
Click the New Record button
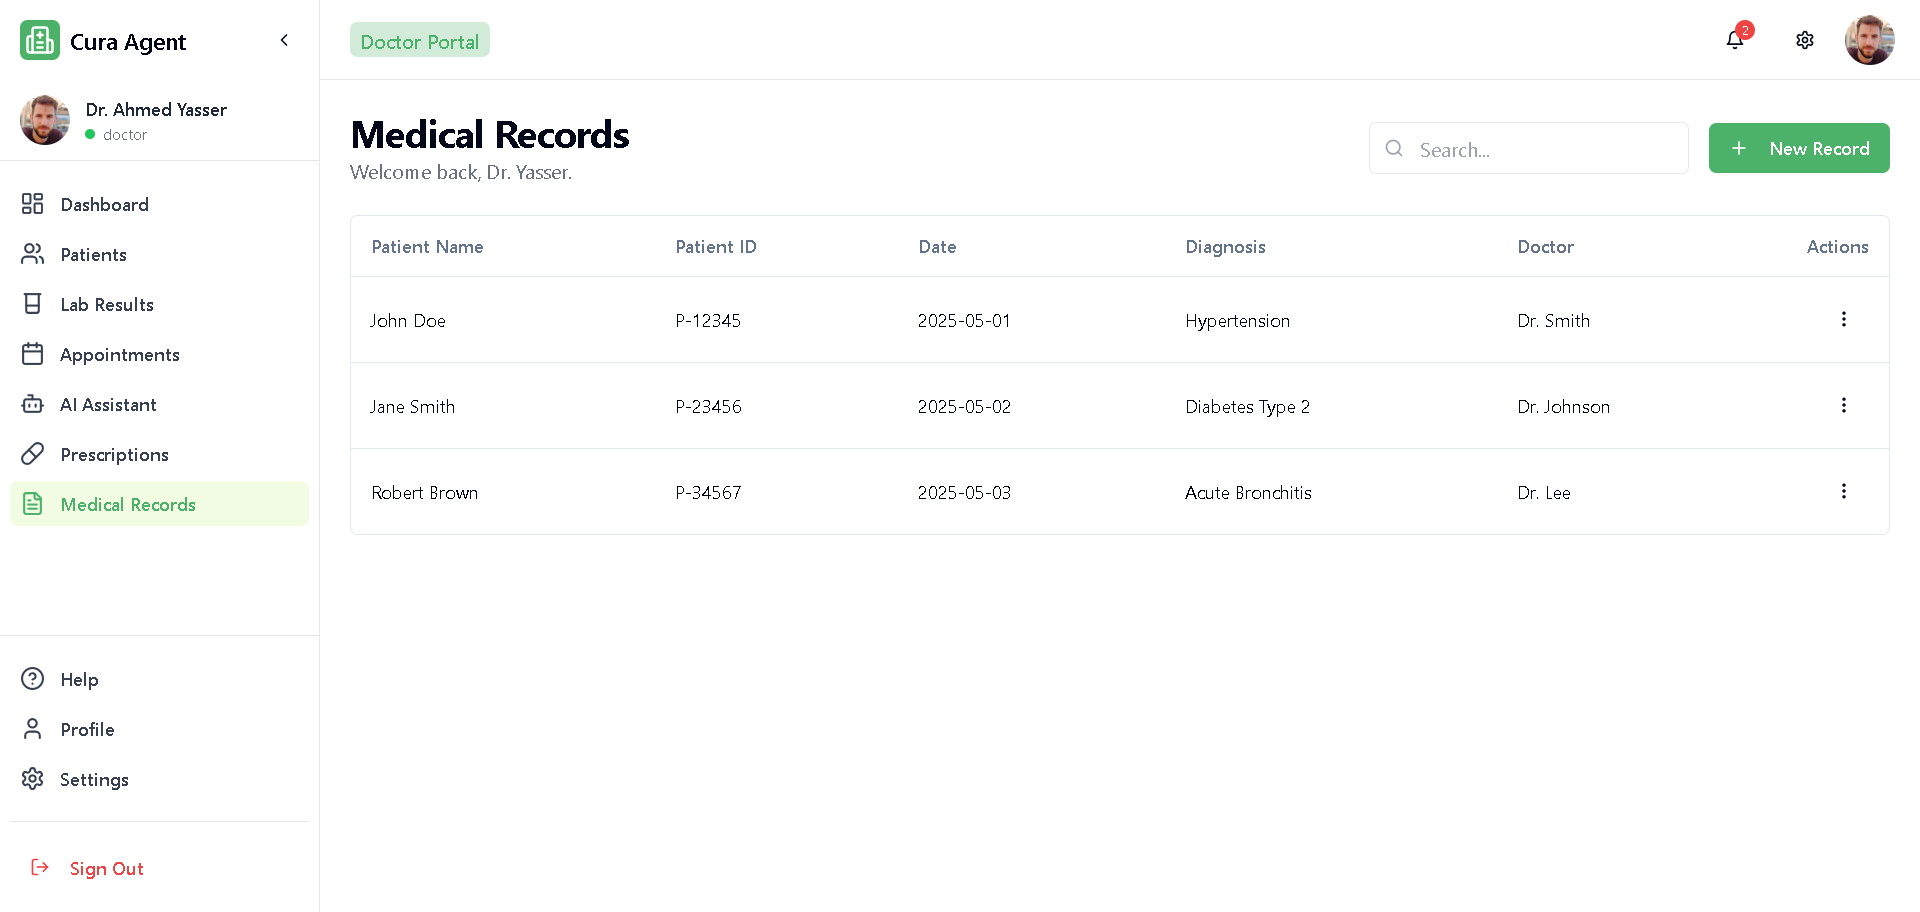[x=1798, y=148]
